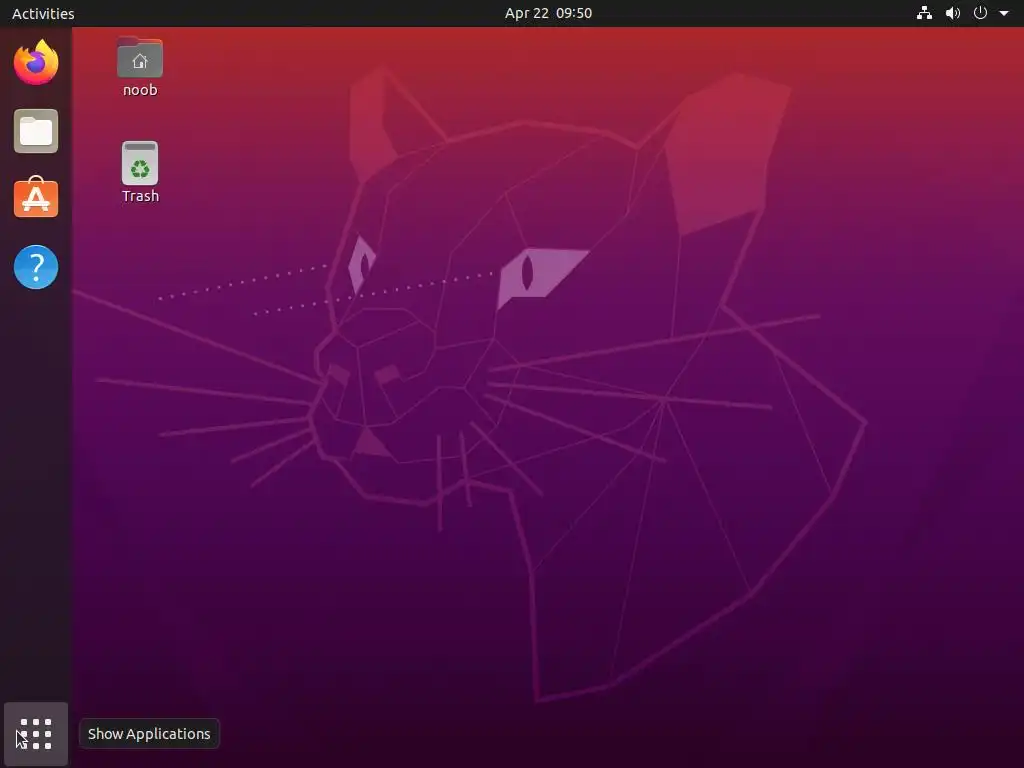Click the power icon in top bar
Screen dimensions: 1024x768
click(x=980, y=13)
